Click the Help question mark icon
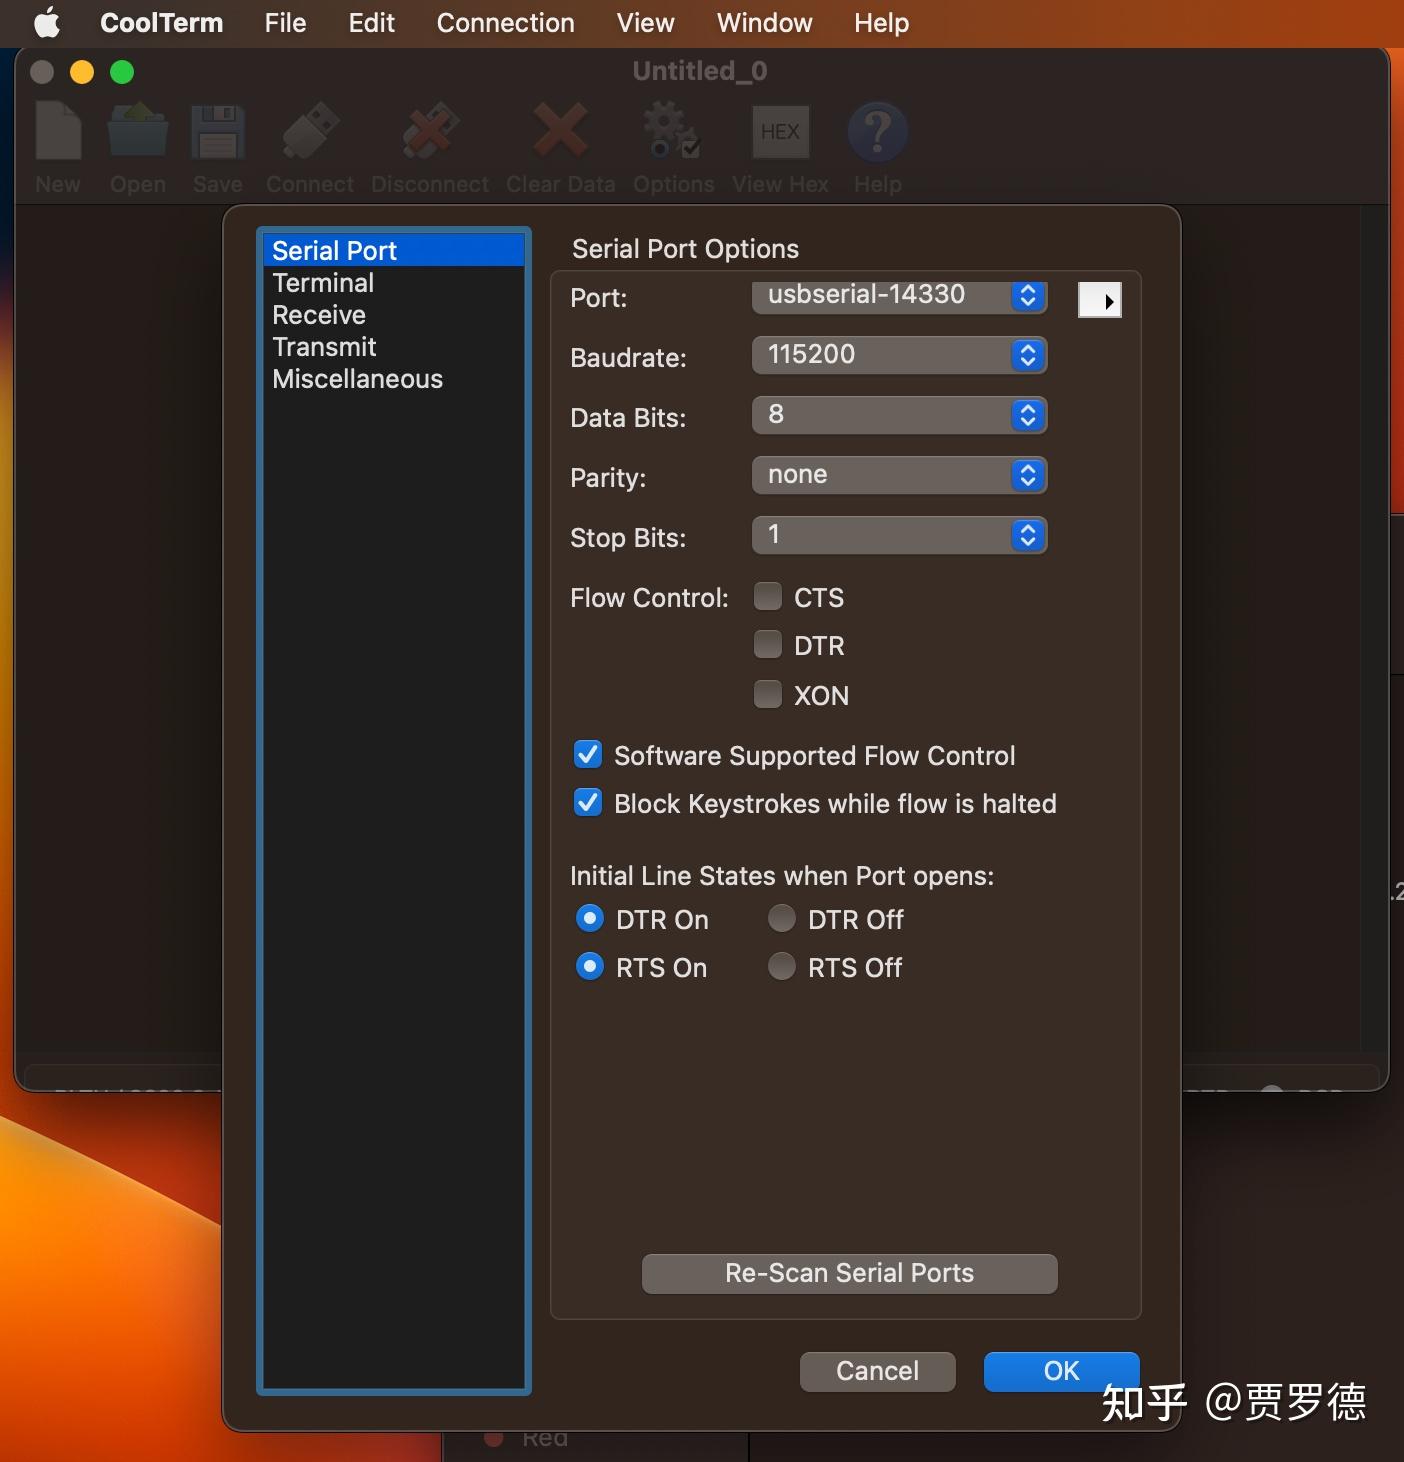 point(878,132)
